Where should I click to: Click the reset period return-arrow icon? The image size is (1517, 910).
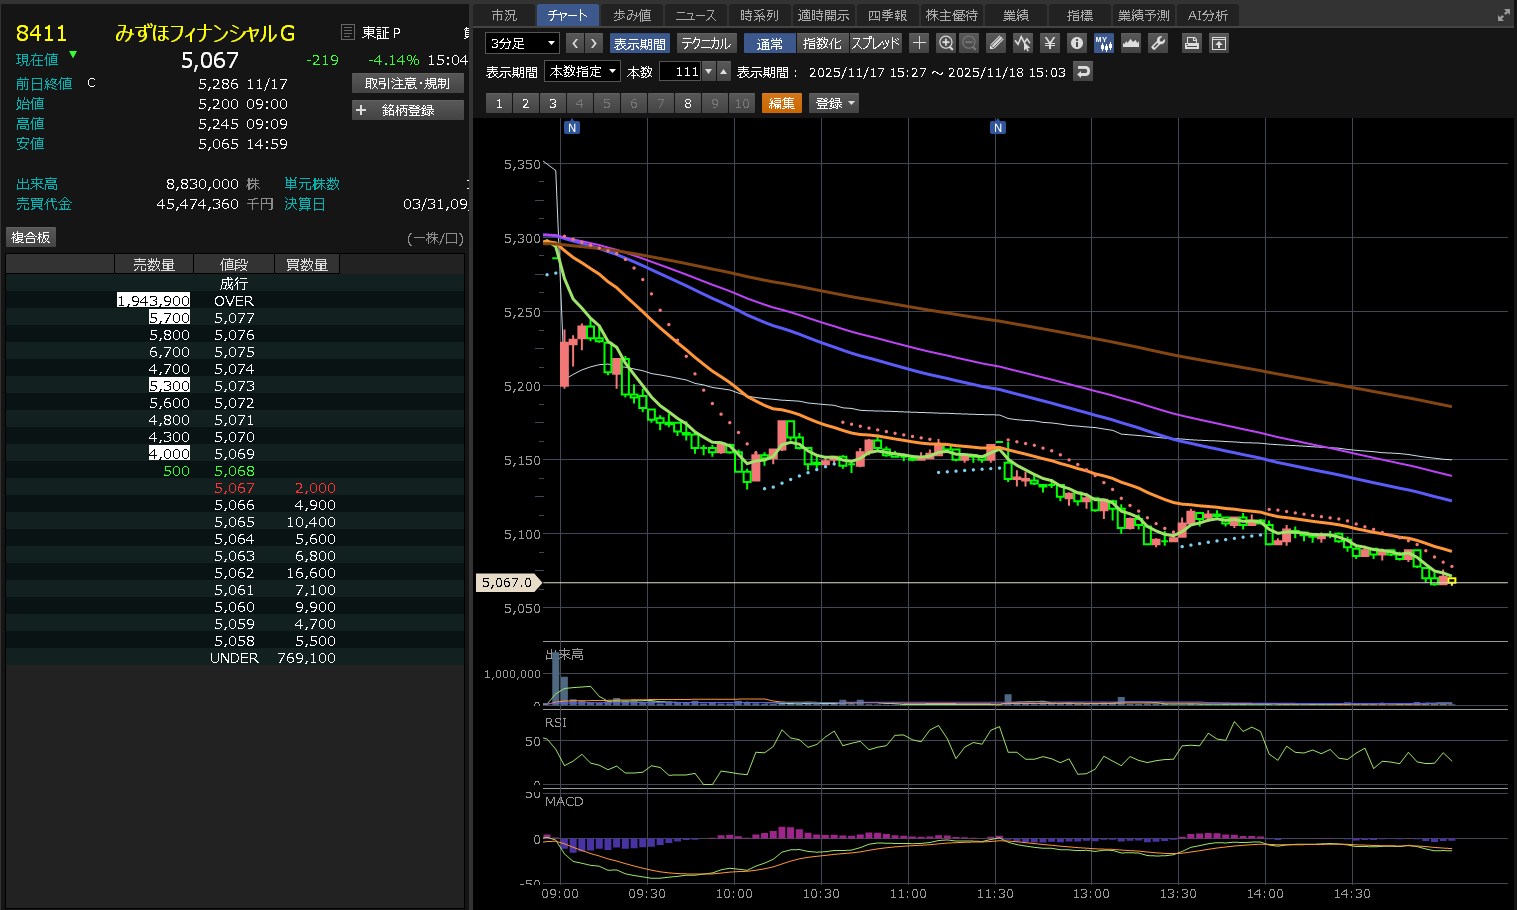tap(1082, 71)
